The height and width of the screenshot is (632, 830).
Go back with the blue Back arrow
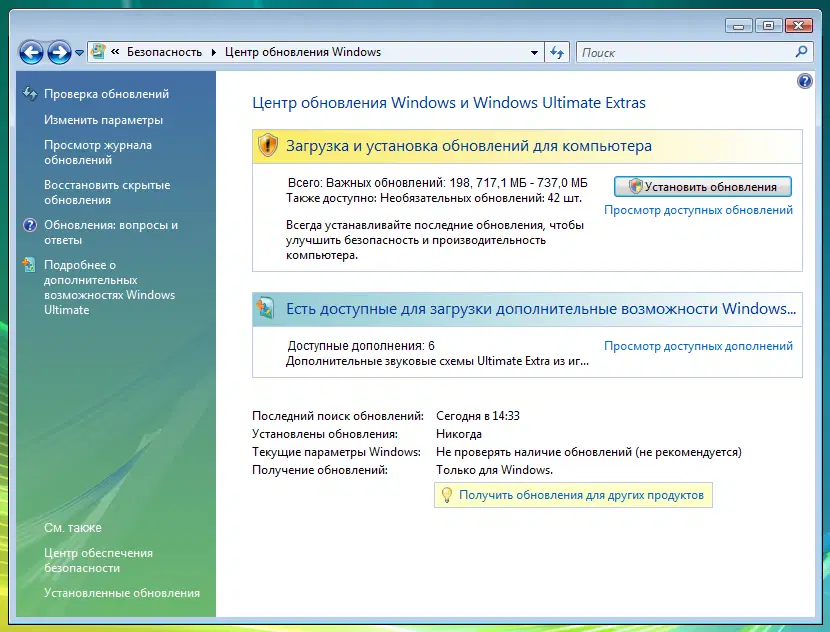(31, 52)
